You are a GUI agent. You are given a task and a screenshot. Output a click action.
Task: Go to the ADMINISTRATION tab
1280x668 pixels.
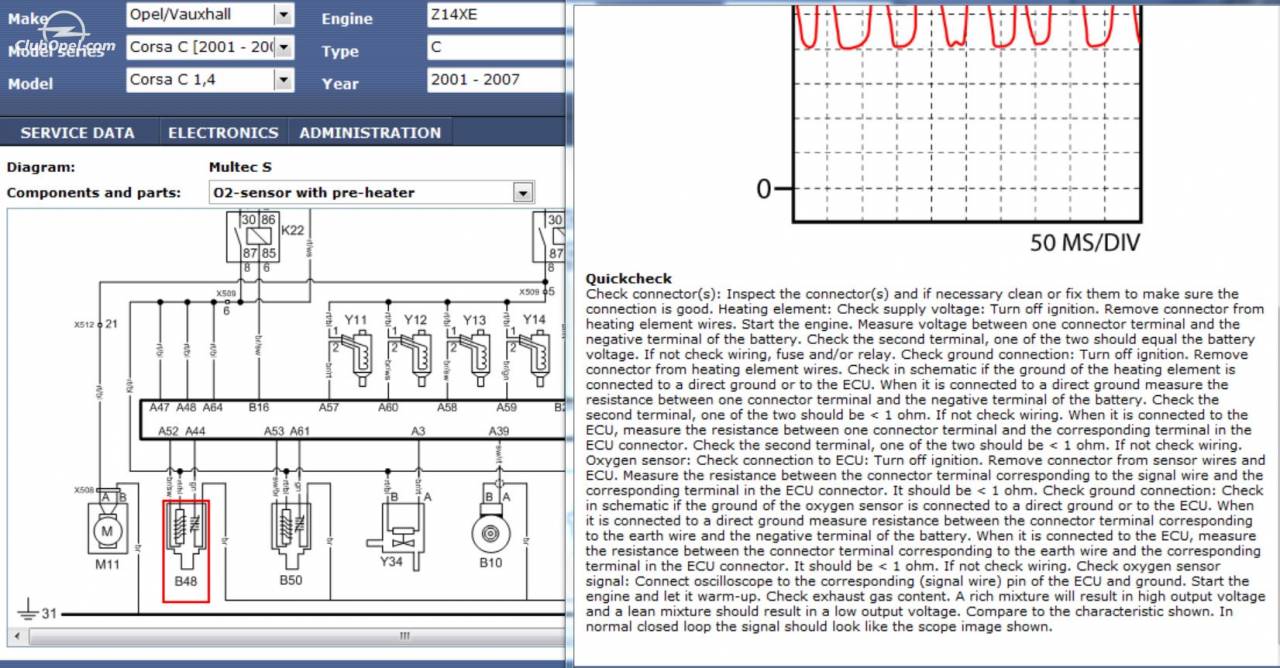pyautogui.click(x=370, y=132)
